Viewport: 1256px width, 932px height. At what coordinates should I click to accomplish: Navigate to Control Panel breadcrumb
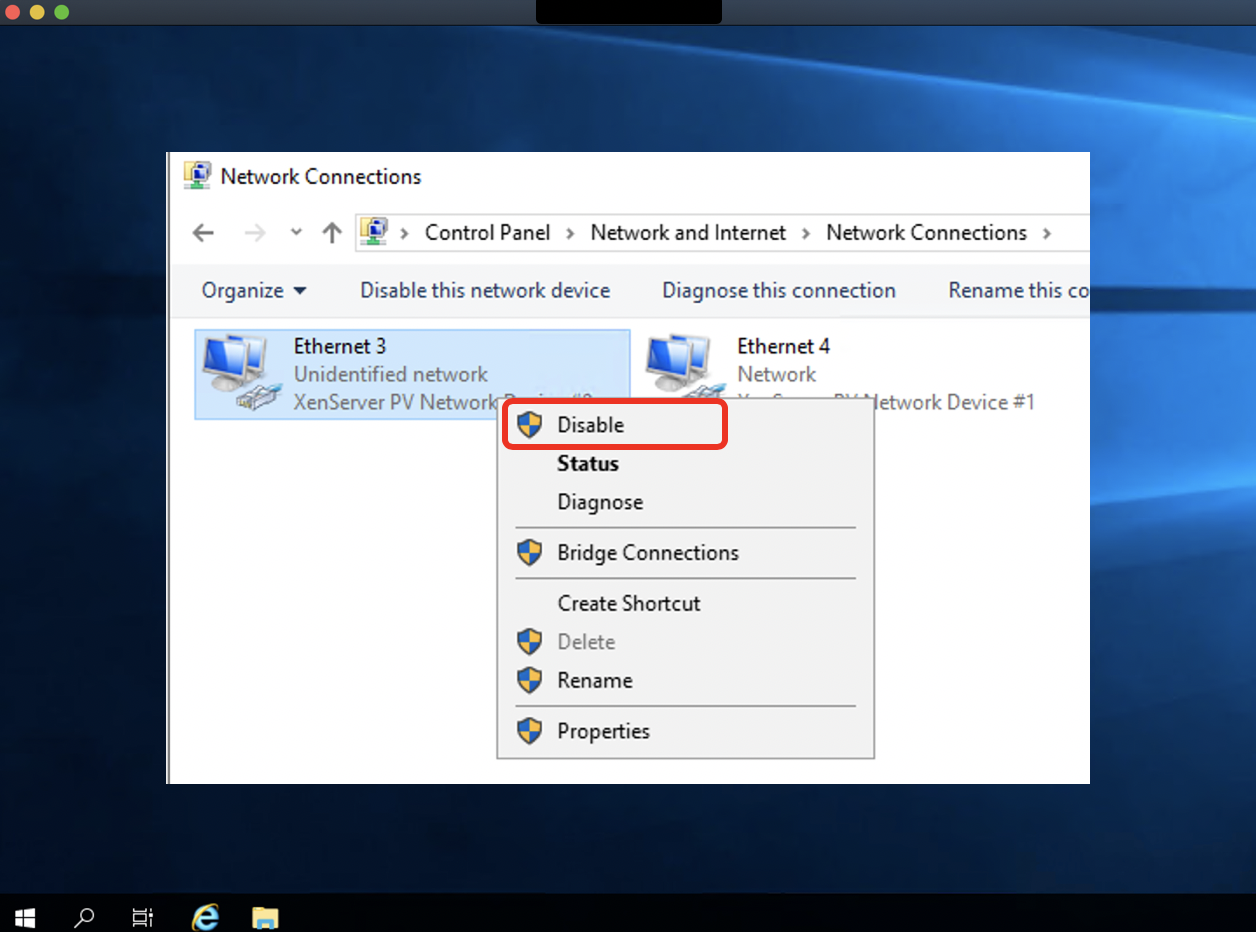click(x=487, y=233)
